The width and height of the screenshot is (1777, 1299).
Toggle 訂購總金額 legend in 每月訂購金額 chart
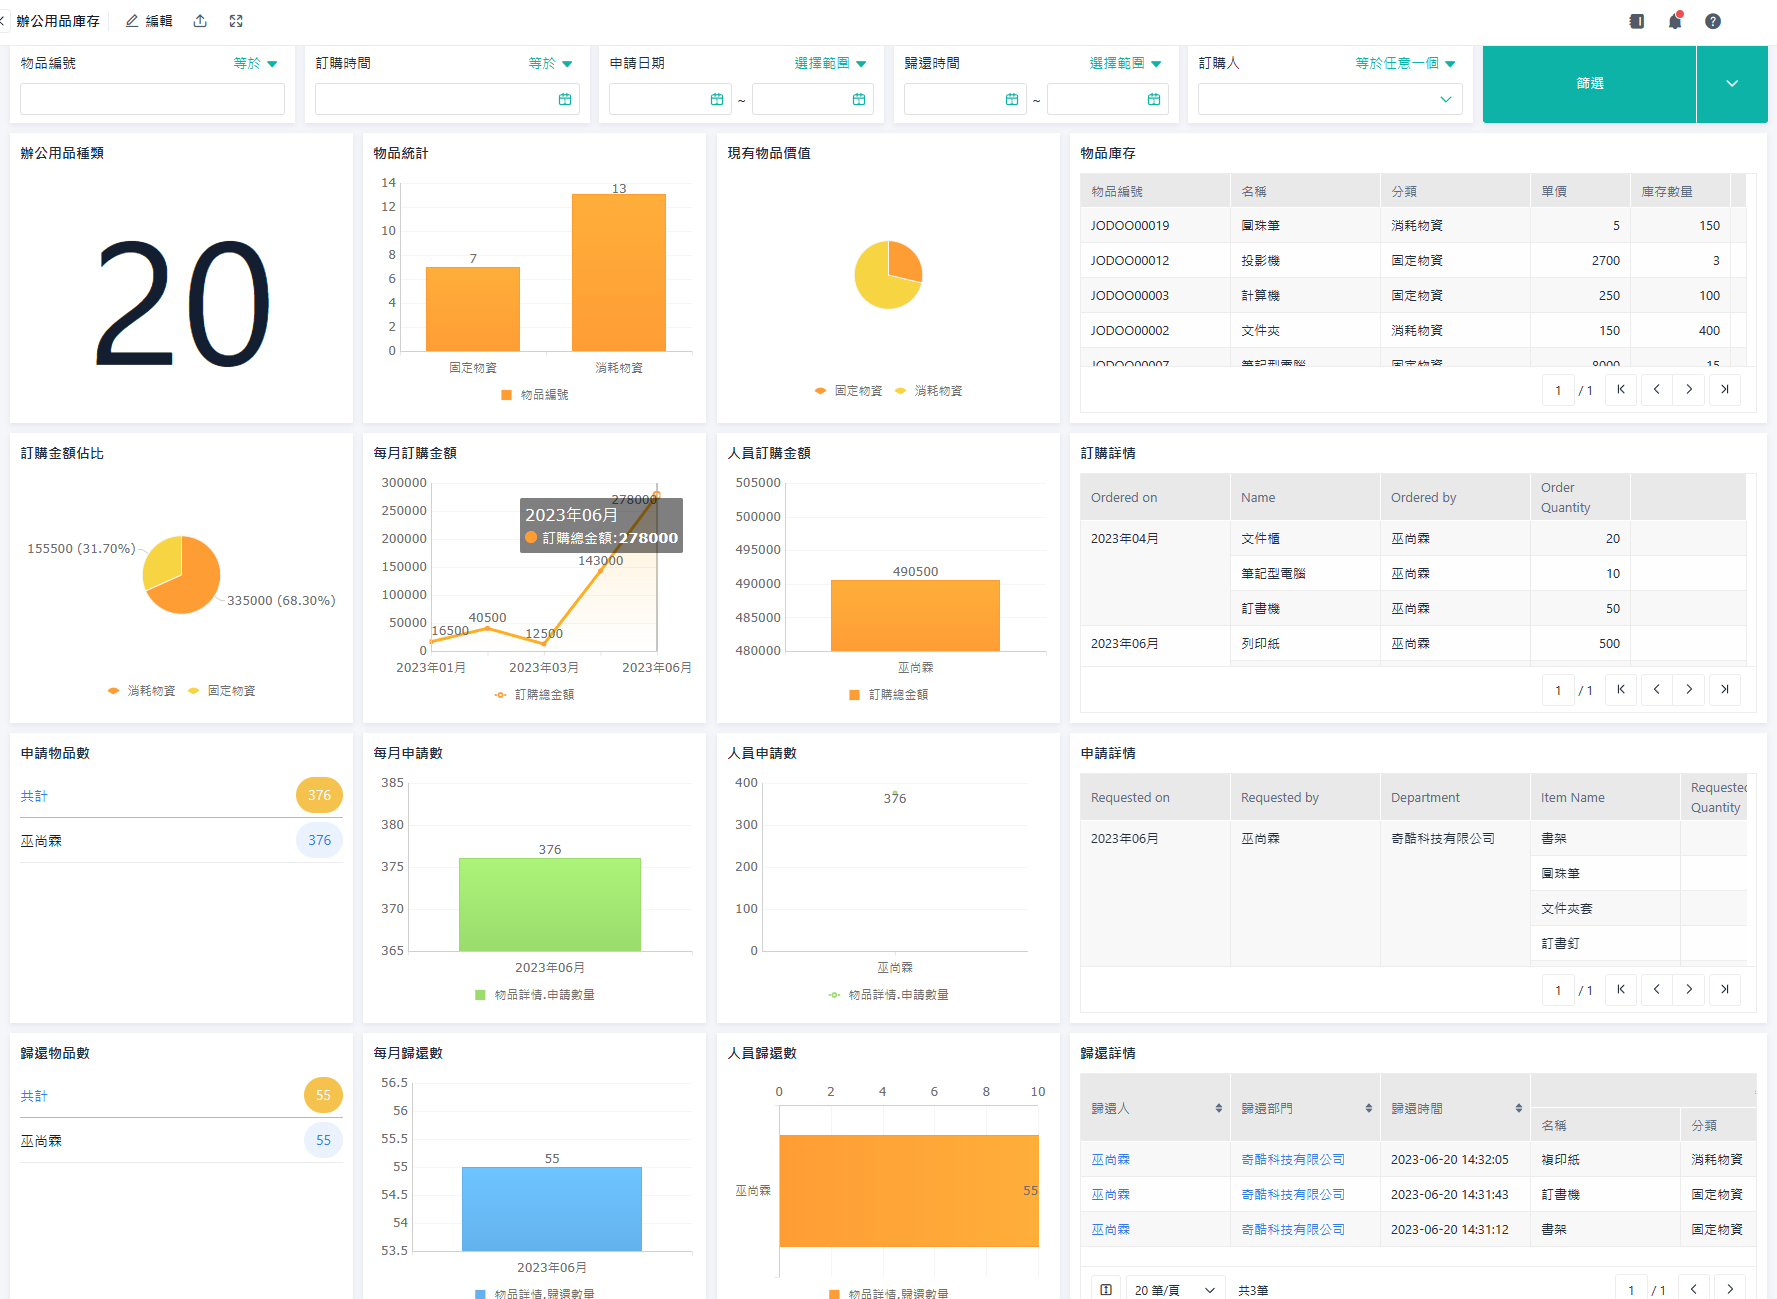coord(534,695)
